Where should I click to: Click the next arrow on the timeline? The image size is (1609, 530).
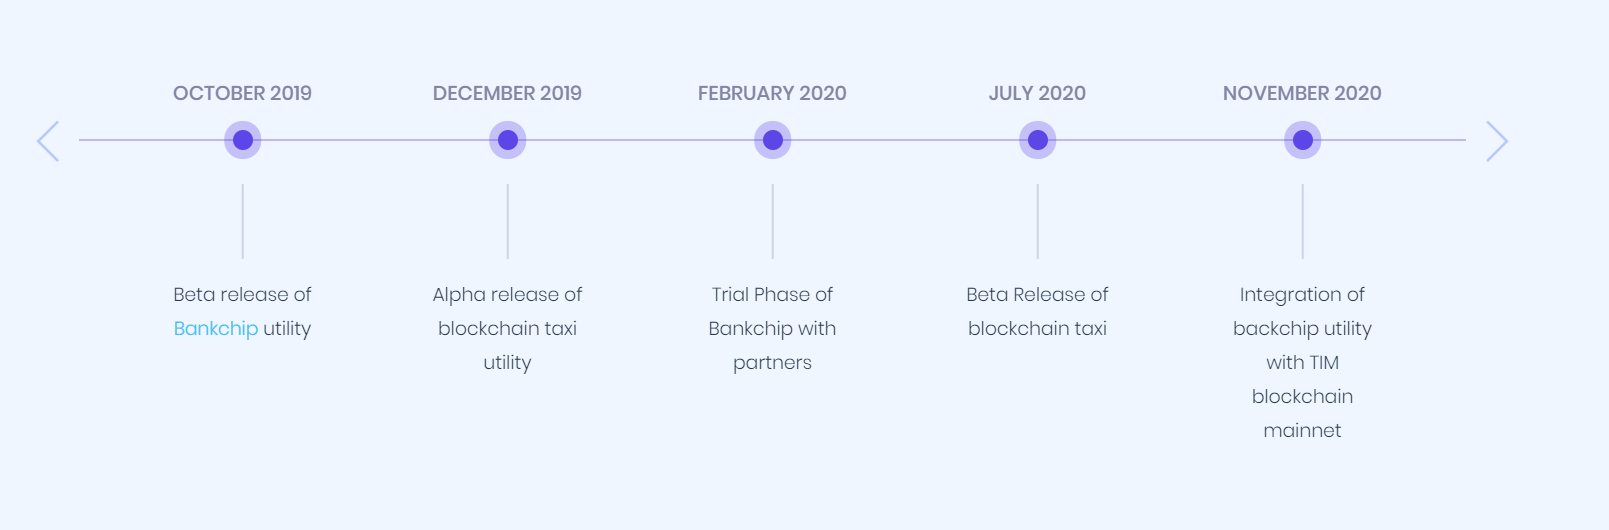1497,141
